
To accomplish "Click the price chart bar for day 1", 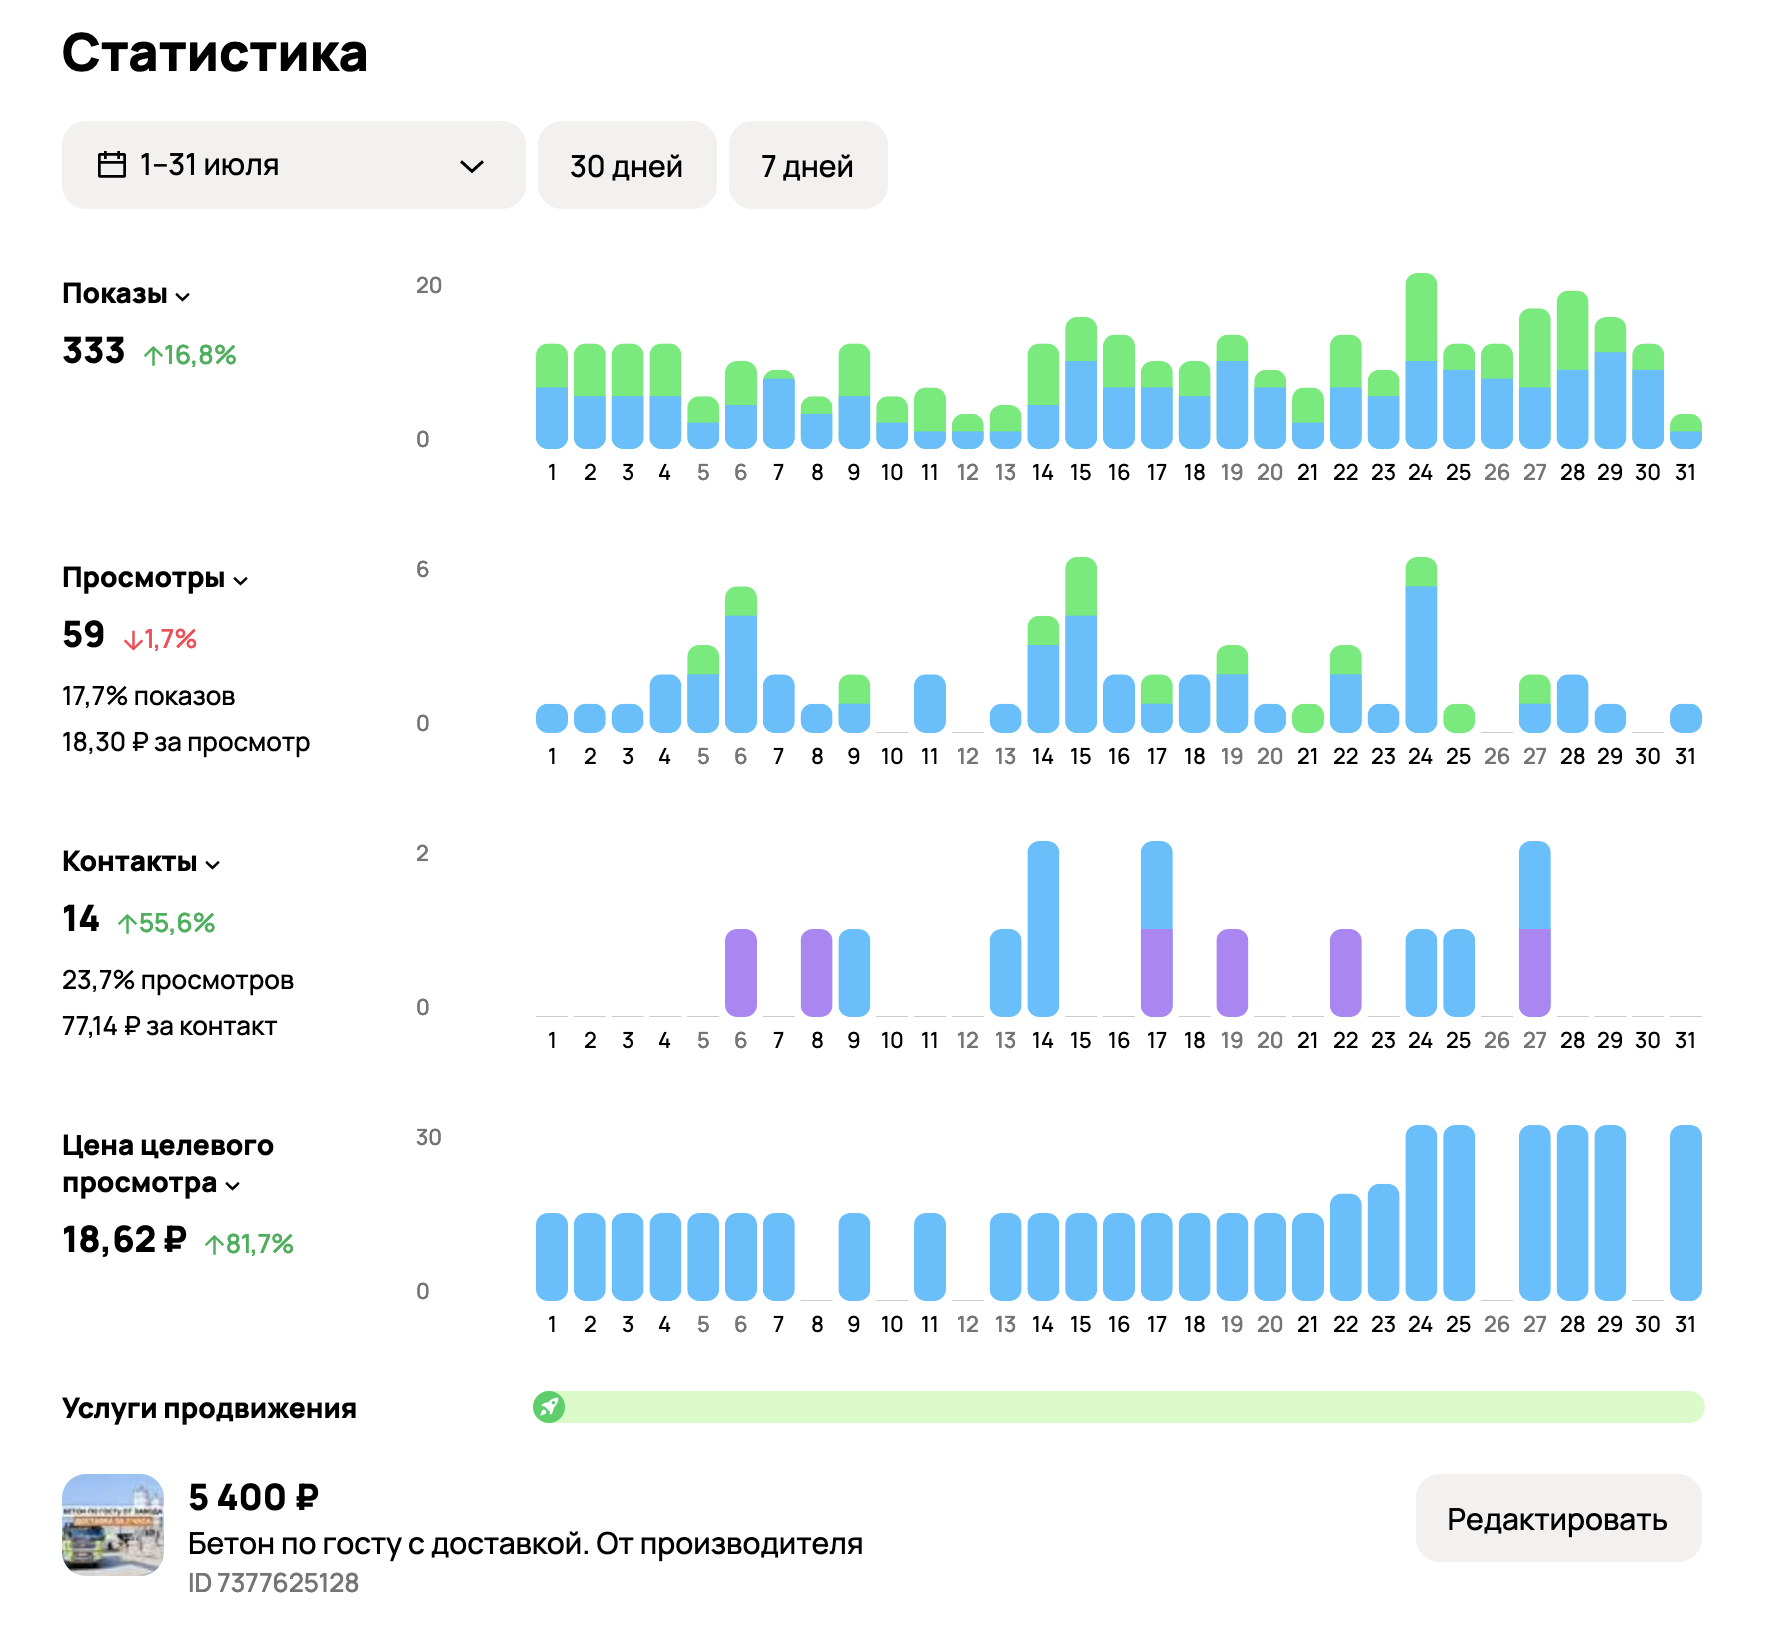I will (x=552, y=1257).
